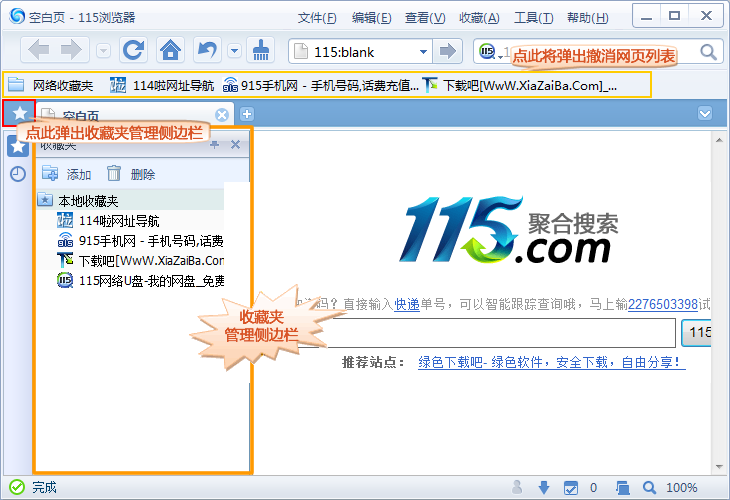730x500 pixels.
Task: Open 114啦网址导航 bookmark in bookmarks bar
Action: [162, 85]
